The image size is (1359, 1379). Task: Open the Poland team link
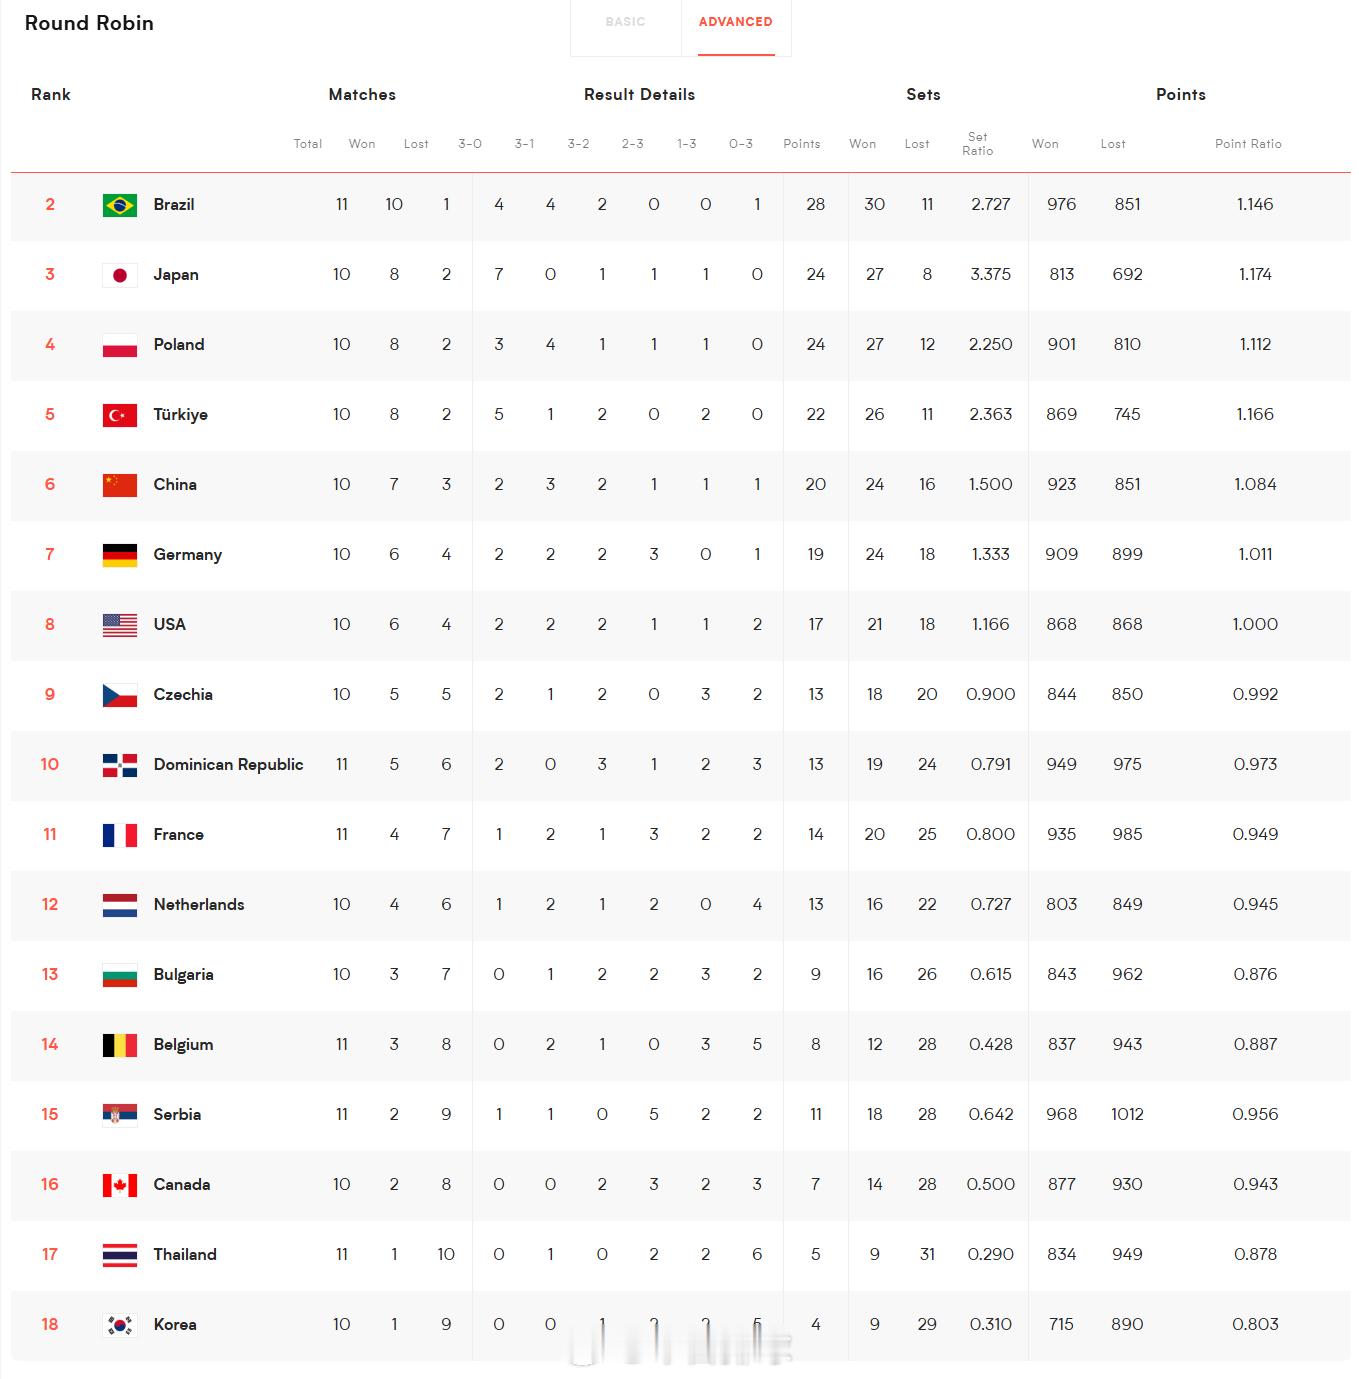(x=179, y=344)
